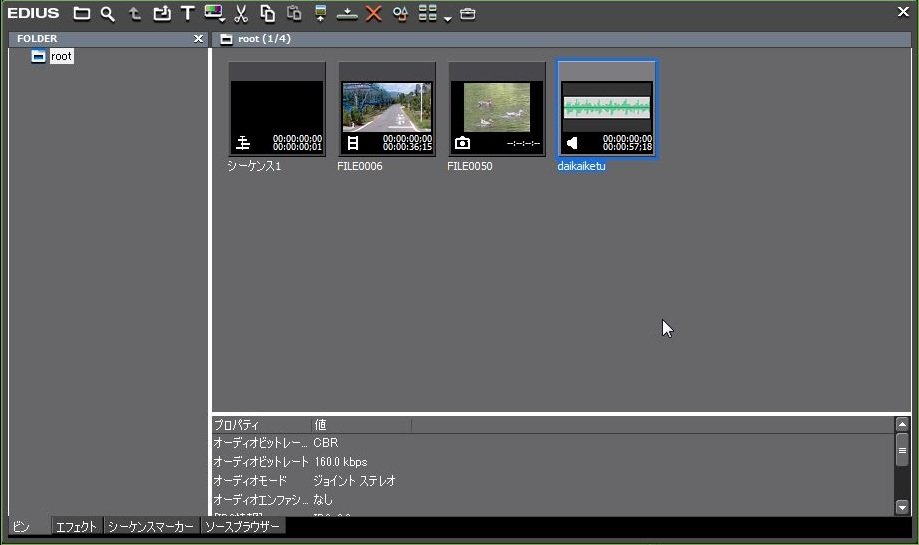Select the CBR audio bitrate mode row
Screen dimensions: 919x545
(552, 443)
